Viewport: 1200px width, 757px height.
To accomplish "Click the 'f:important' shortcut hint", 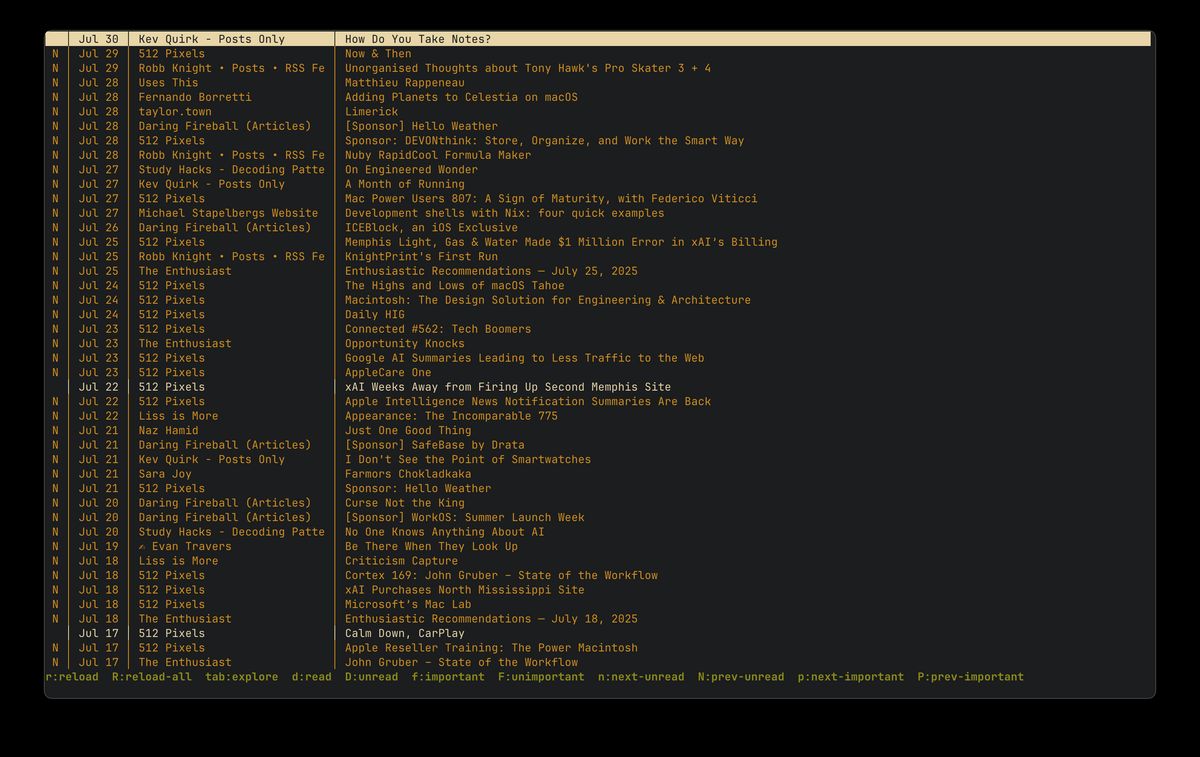I will [448, 677].
